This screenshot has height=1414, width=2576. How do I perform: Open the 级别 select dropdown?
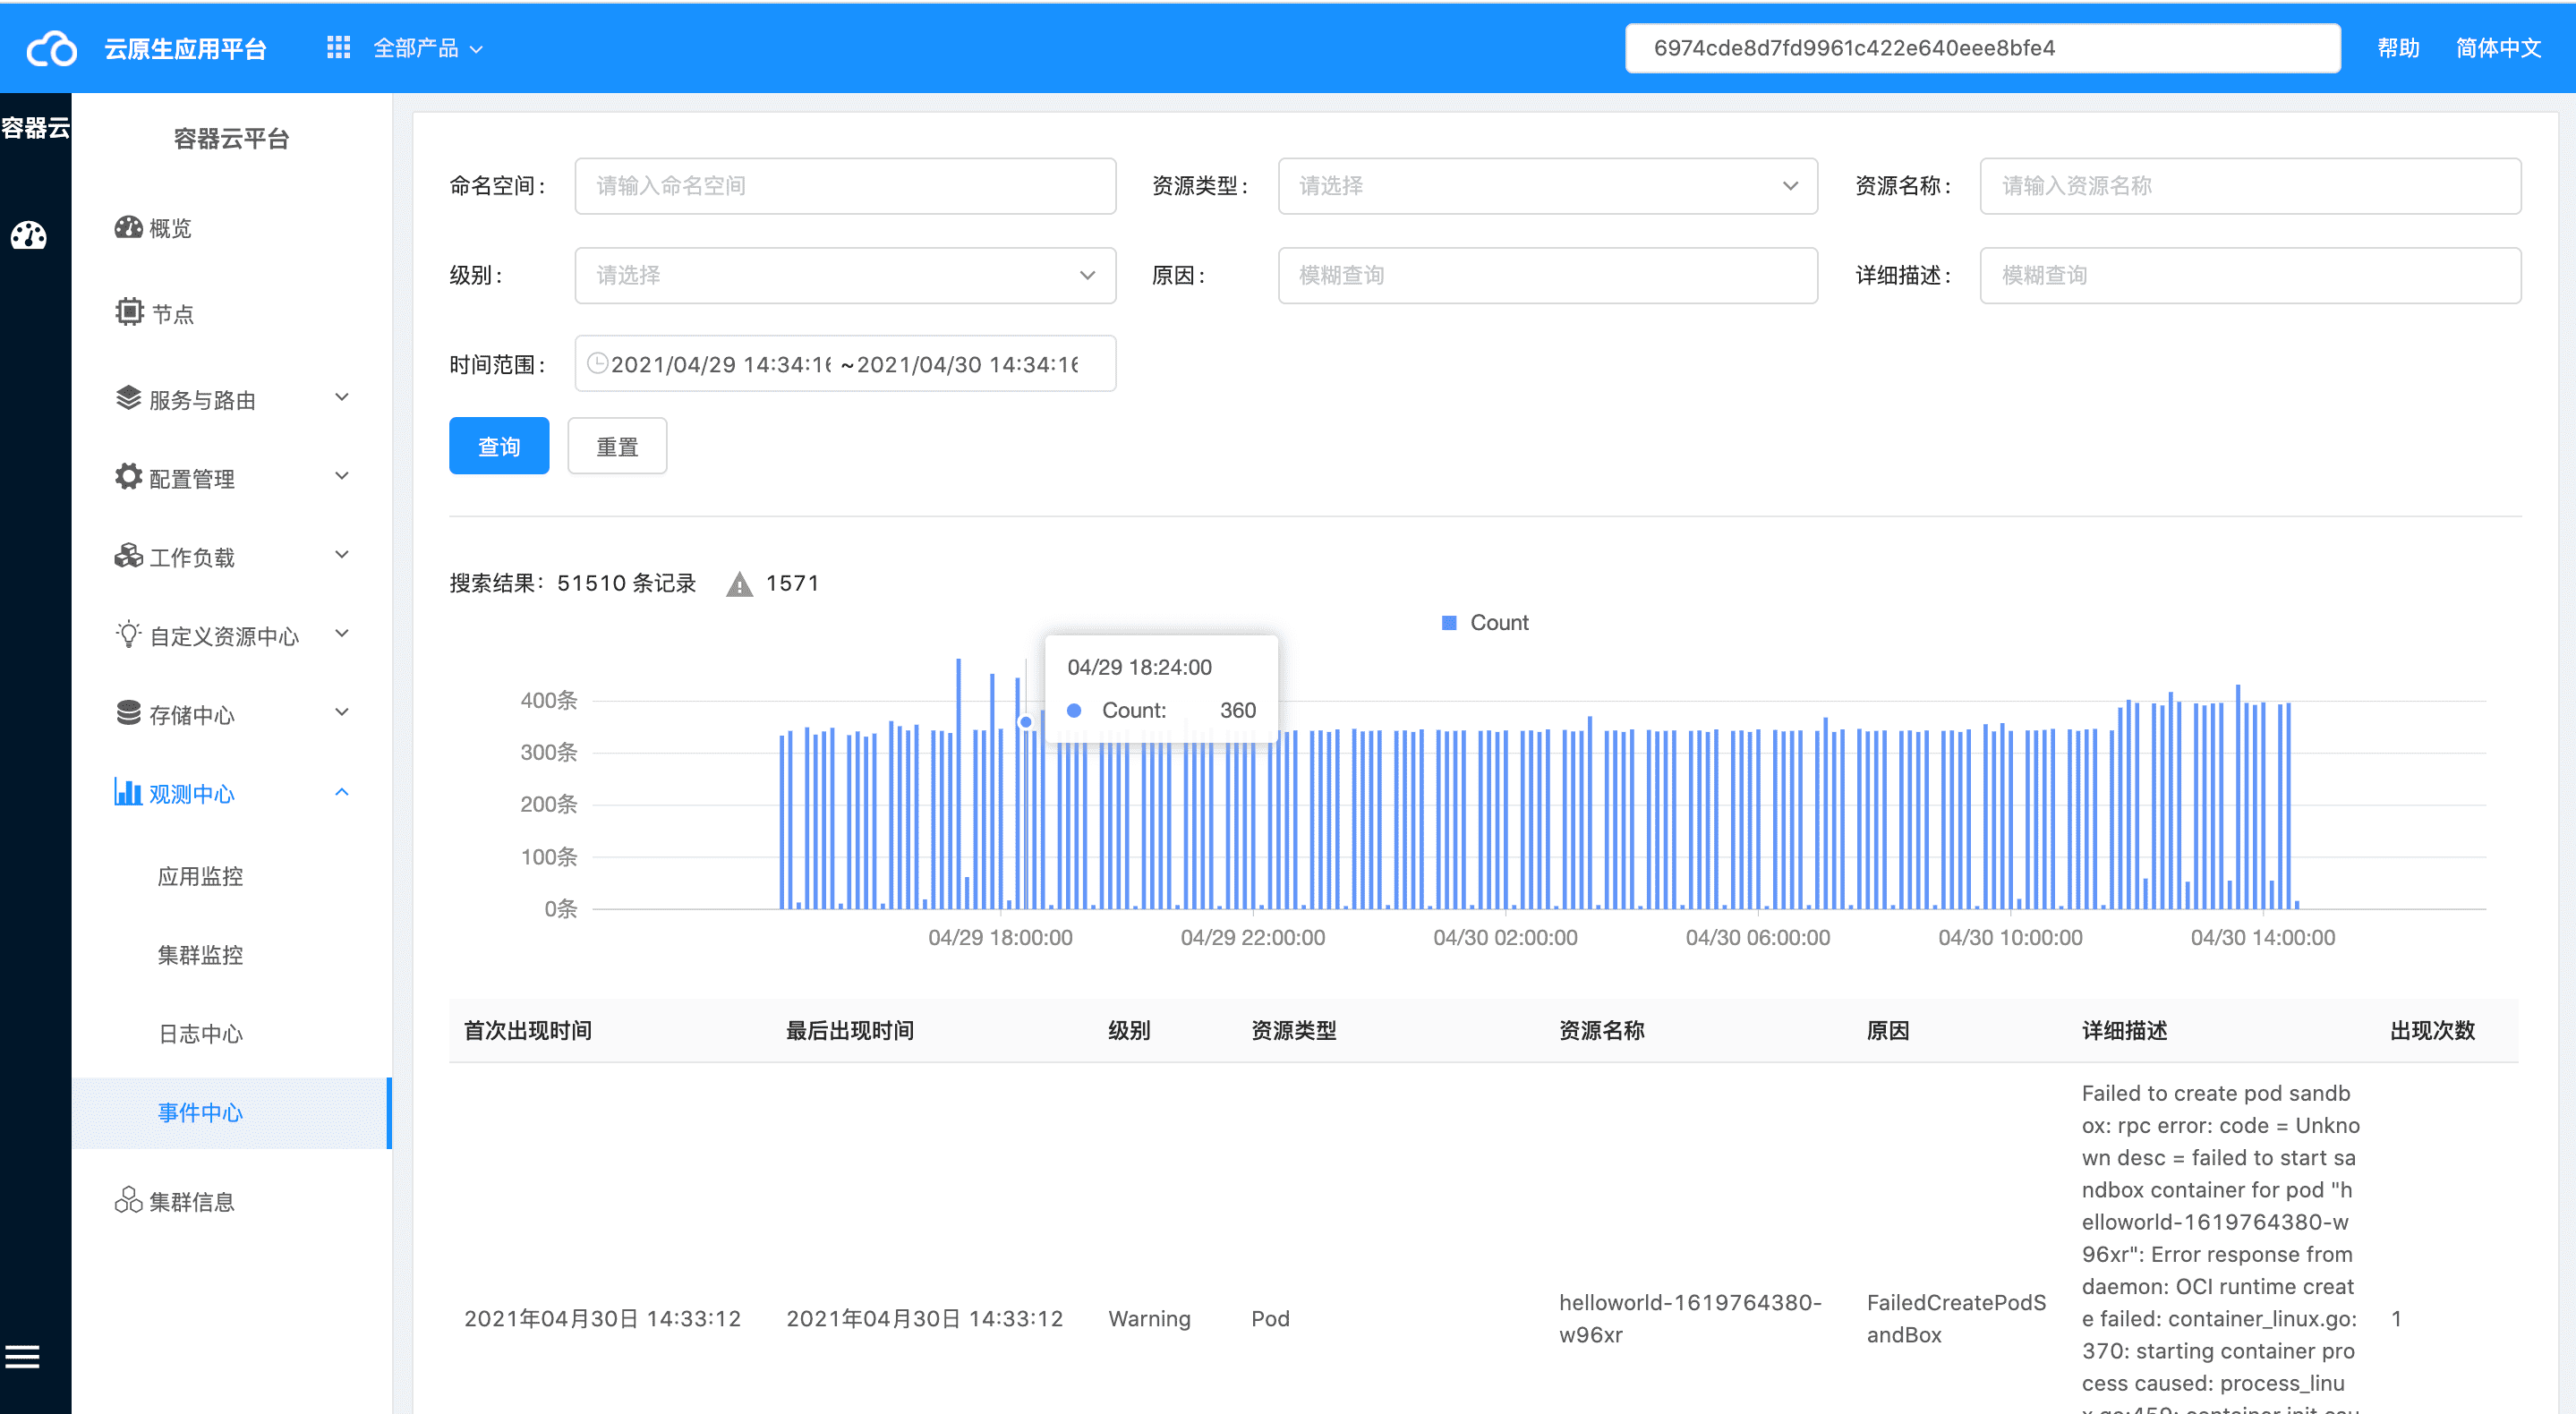[845, 275]
